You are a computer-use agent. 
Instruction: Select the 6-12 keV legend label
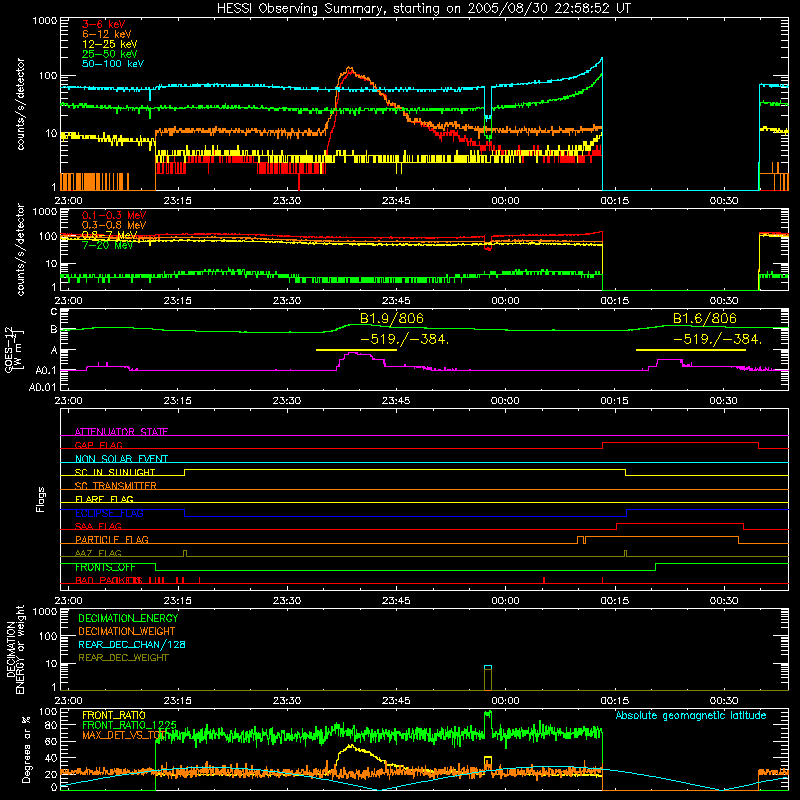pos(106,34)
